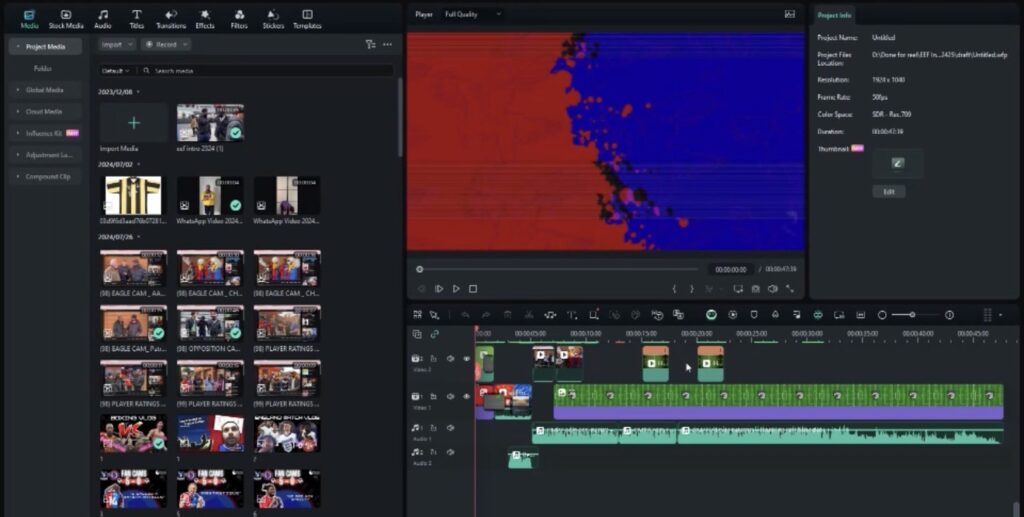Click the filter/sort icon in media panel
Image resolution: width=1024 pixels, height=517 pixels.
(370, 44)
